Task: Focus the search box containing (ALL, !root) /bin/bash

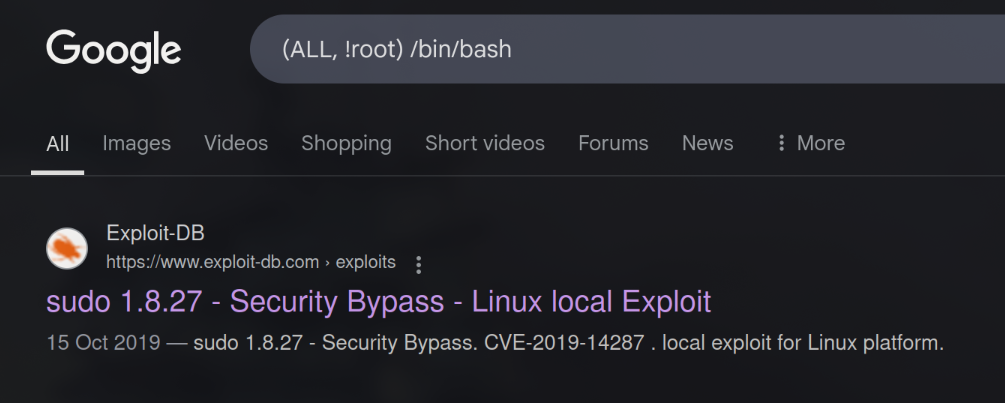Action: click(620, 49)
